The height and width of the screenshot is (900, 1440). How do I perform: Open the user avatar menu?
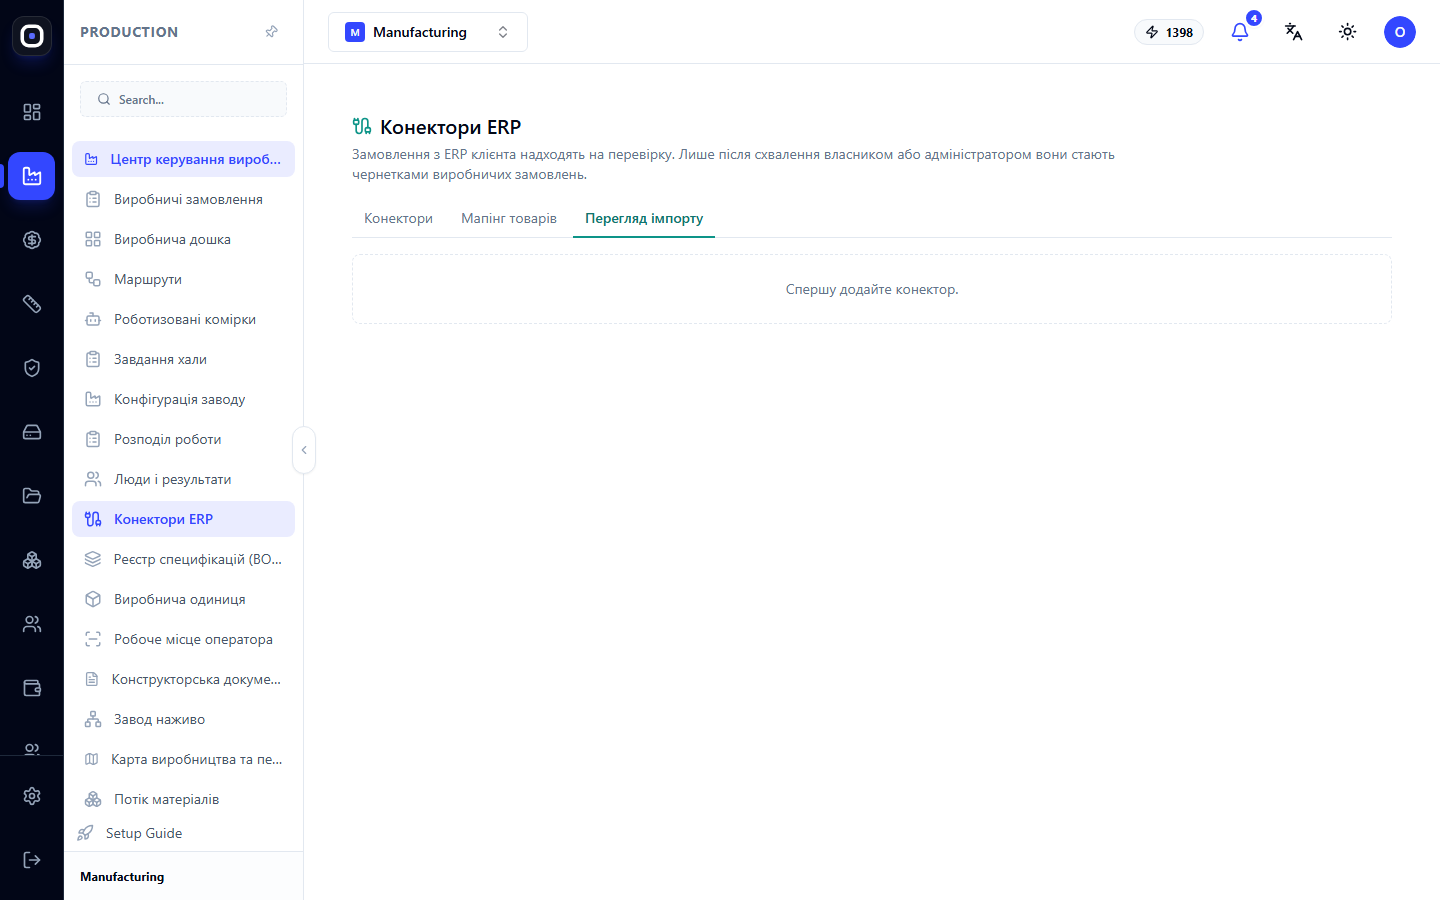click(x=1400, y=32)
